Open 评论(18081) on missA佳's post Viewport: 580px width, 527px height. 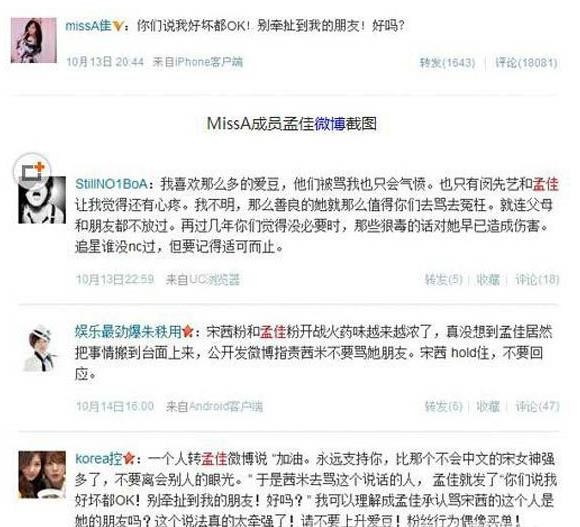pos(526,63)
